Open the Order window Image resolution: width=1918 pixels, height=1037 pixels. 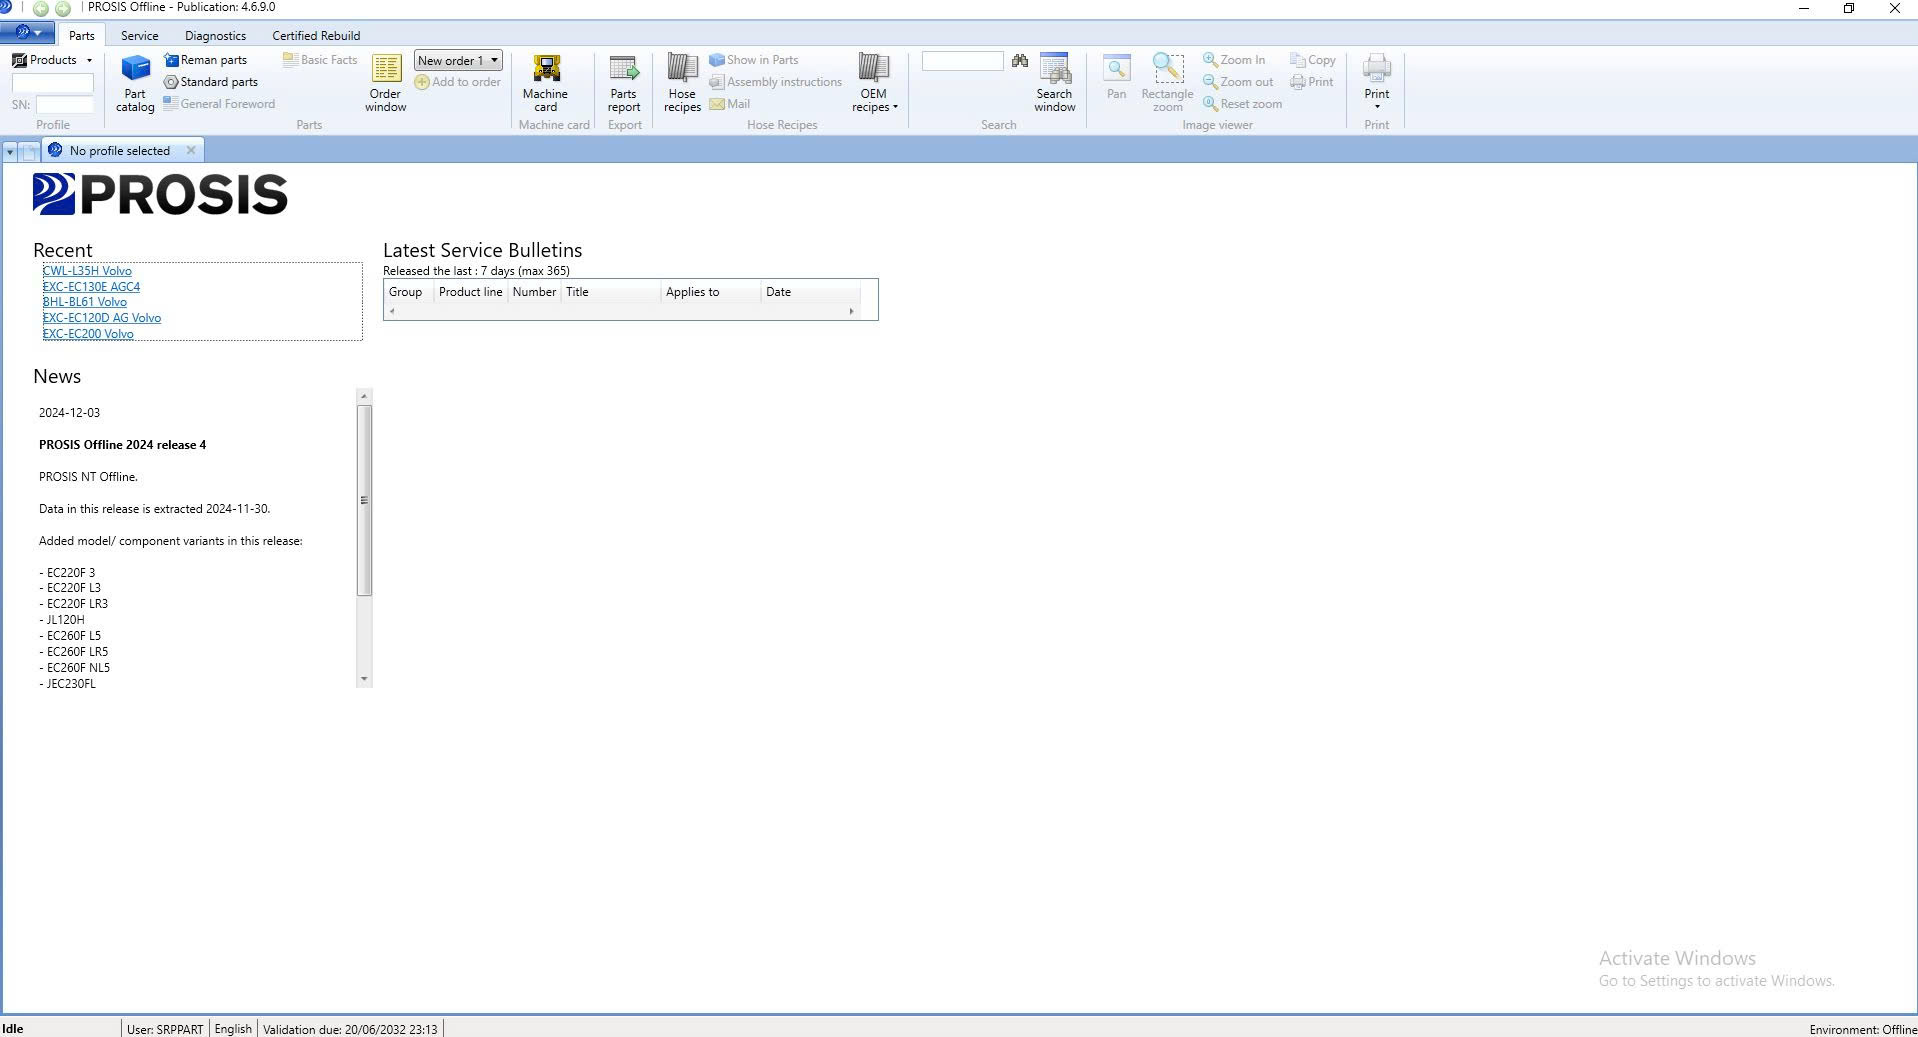pyautogui.click(x=385, y=82)
